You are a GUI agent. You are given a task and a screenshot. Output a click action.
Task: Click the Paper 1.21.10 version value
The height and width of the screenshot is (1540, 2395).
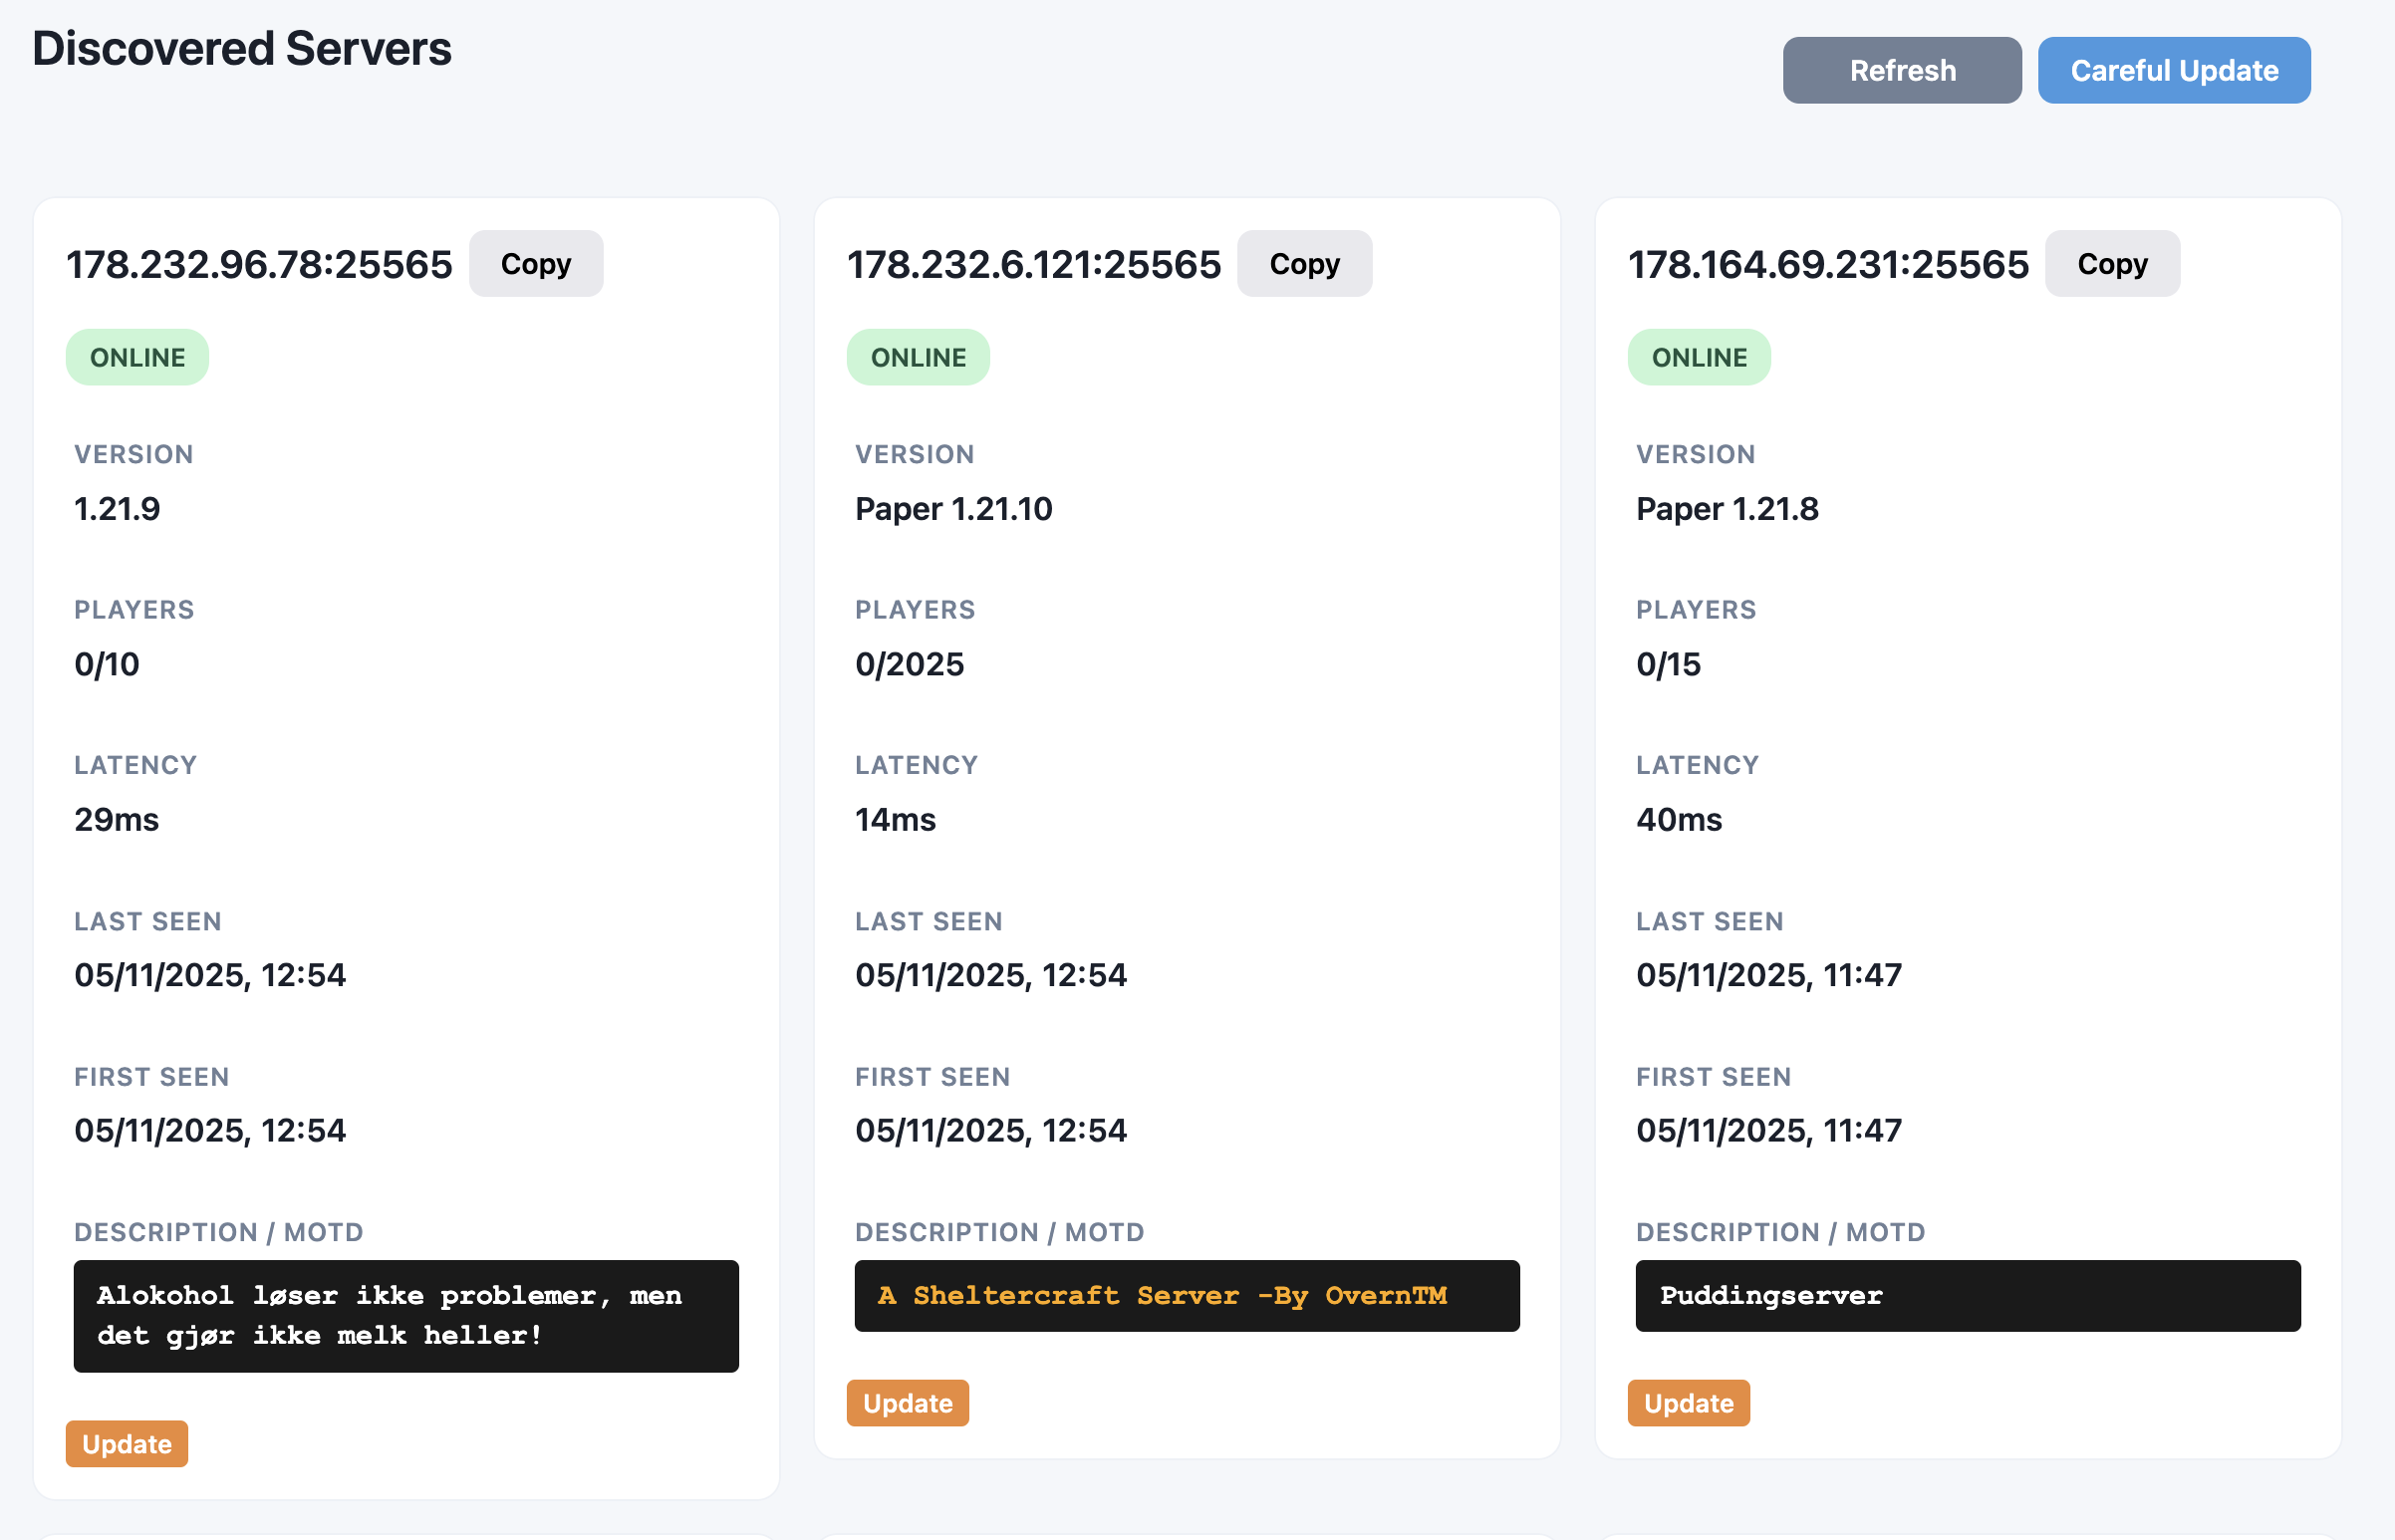tap(953, 509)
